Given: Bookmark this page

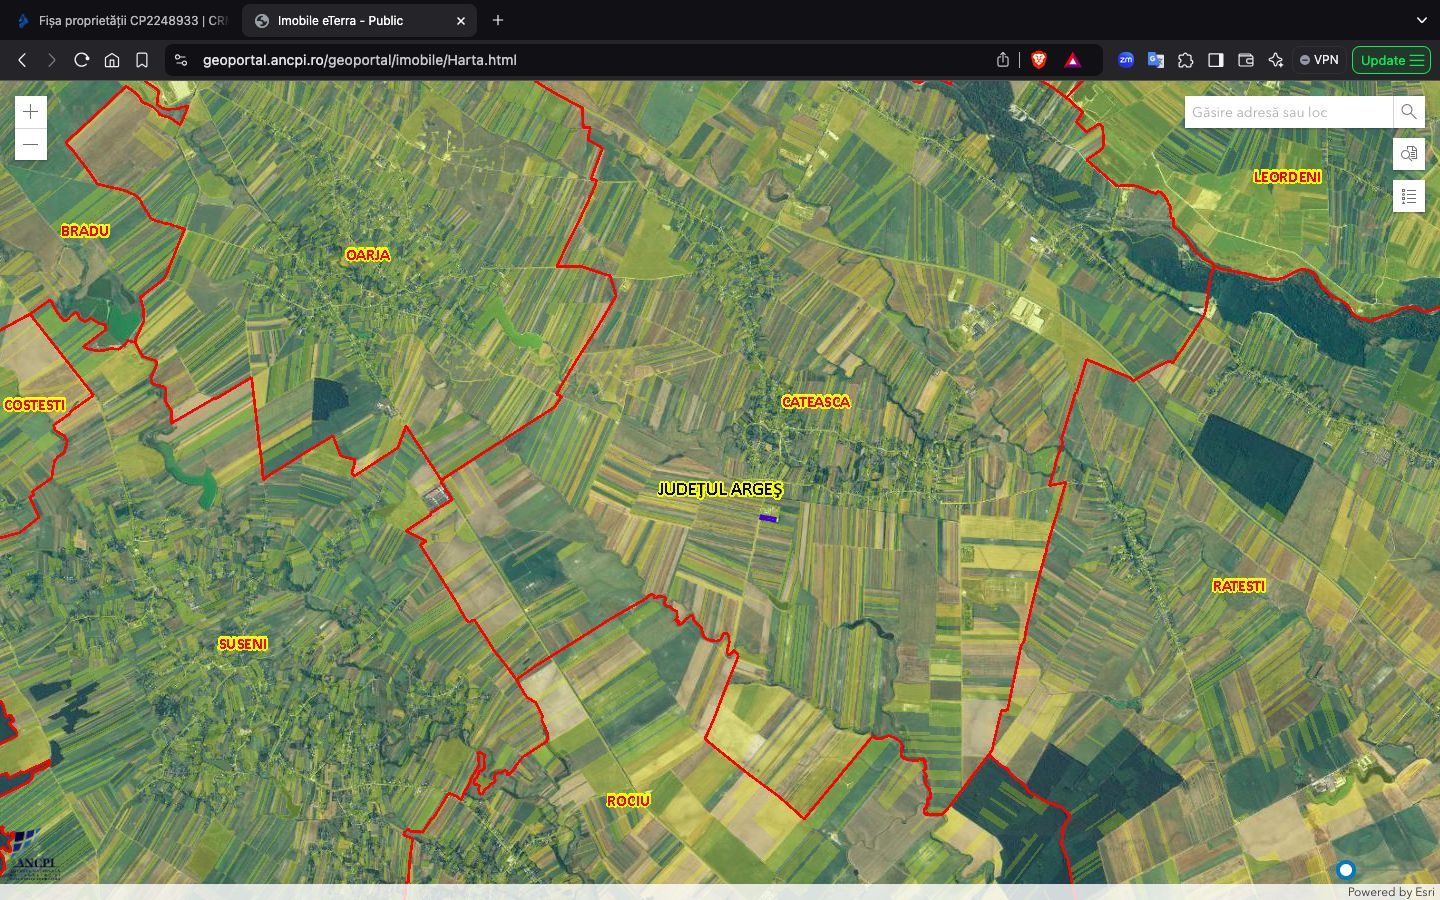Looking at the screenshot, I should coord(142,60).
